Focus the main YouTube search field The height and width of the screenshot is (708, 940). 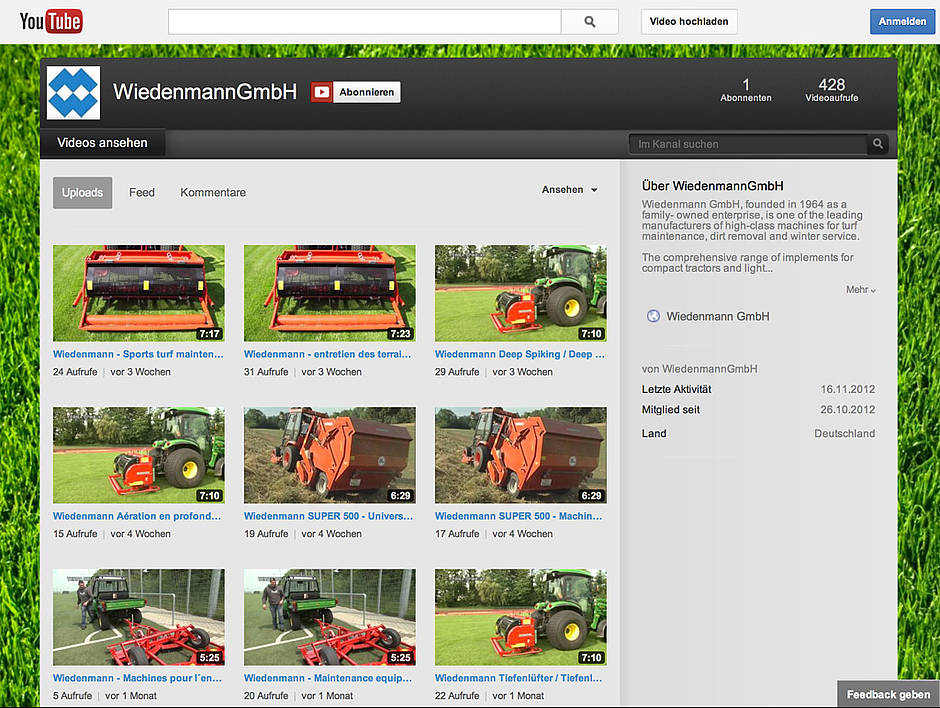364,22
